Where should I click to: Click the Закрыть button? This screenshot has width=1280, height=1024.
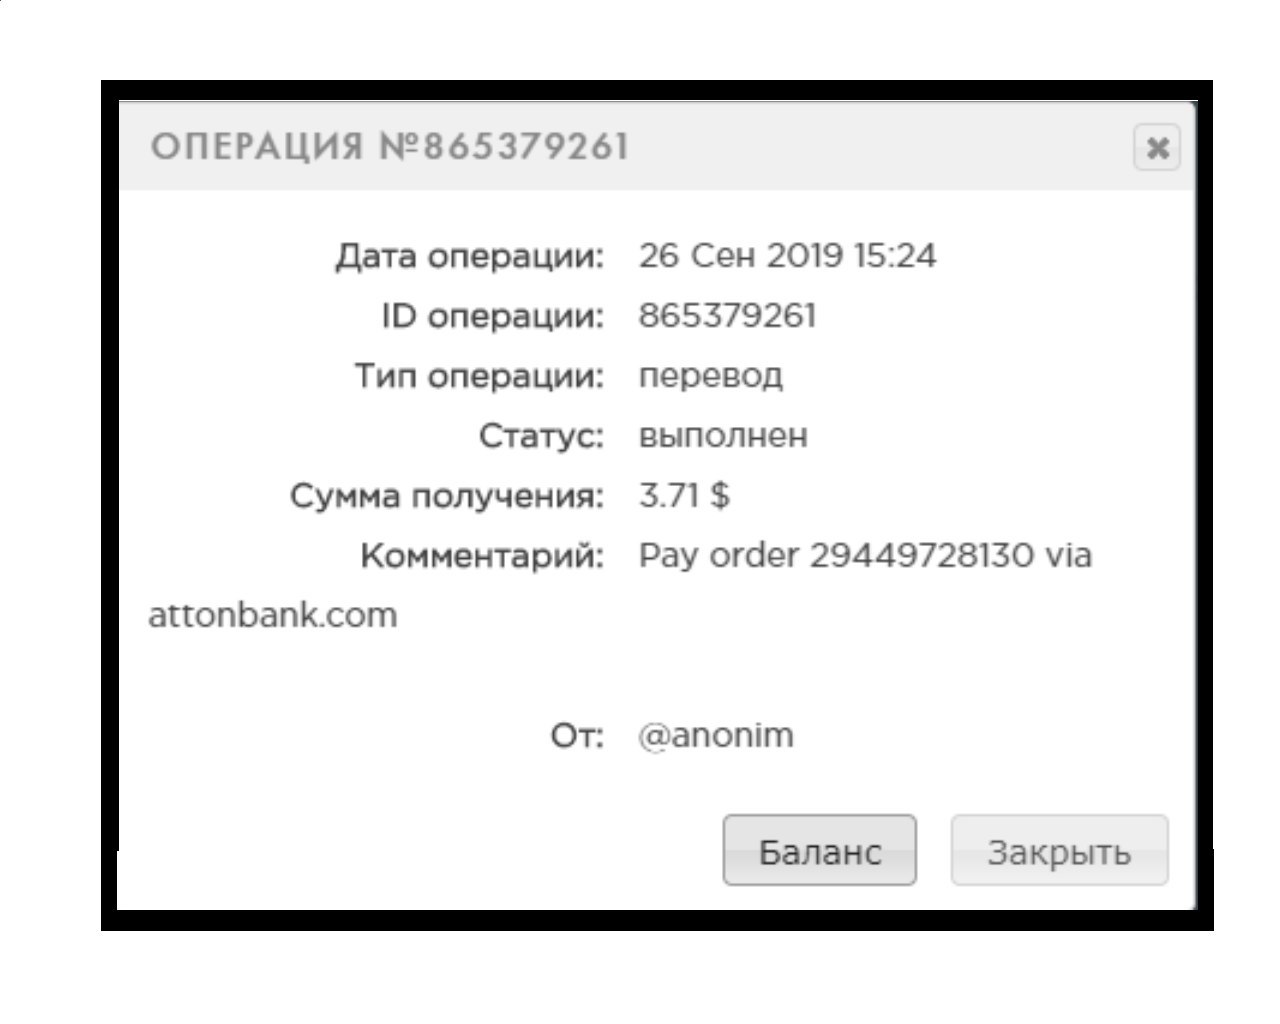[x=1059, y=850]
